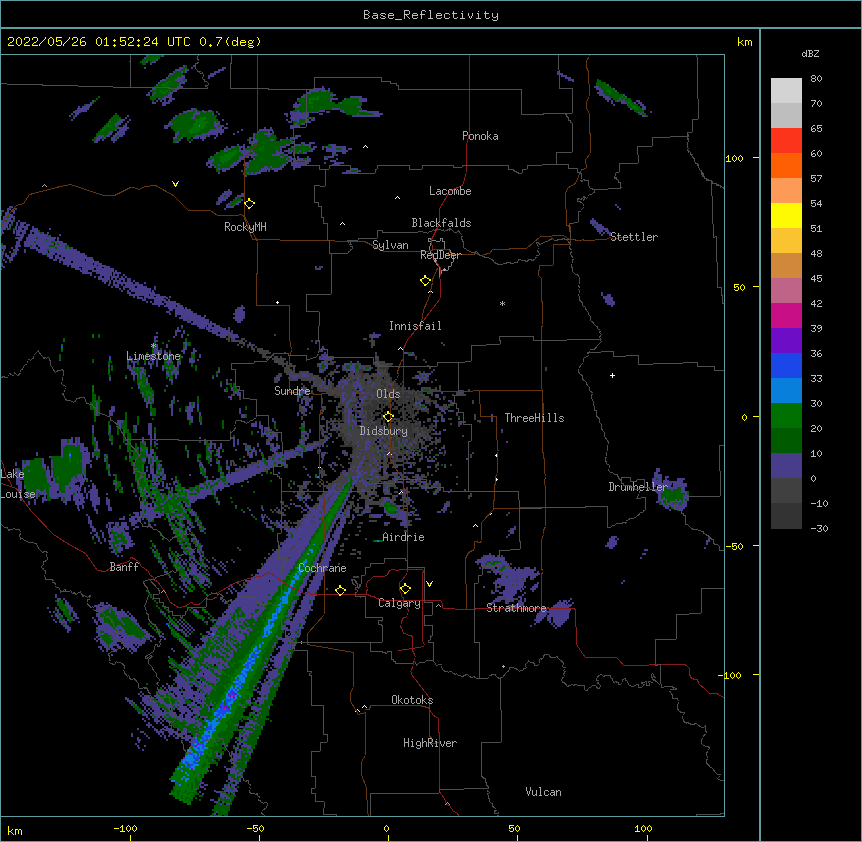The height and width of the screenshot is (842, 862).
Task: Select the Blackfalds label
Action: click(x=441, y=223)
